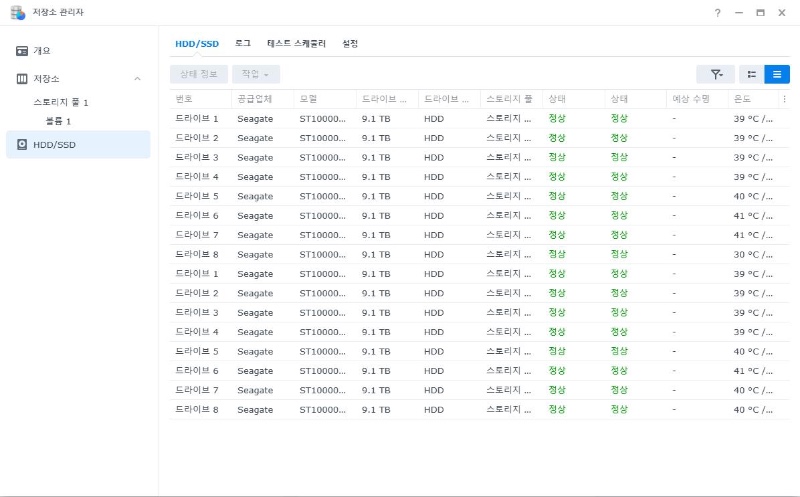Select 스토리지 풀 1 in the tree
800x497 pixels.
61,103
